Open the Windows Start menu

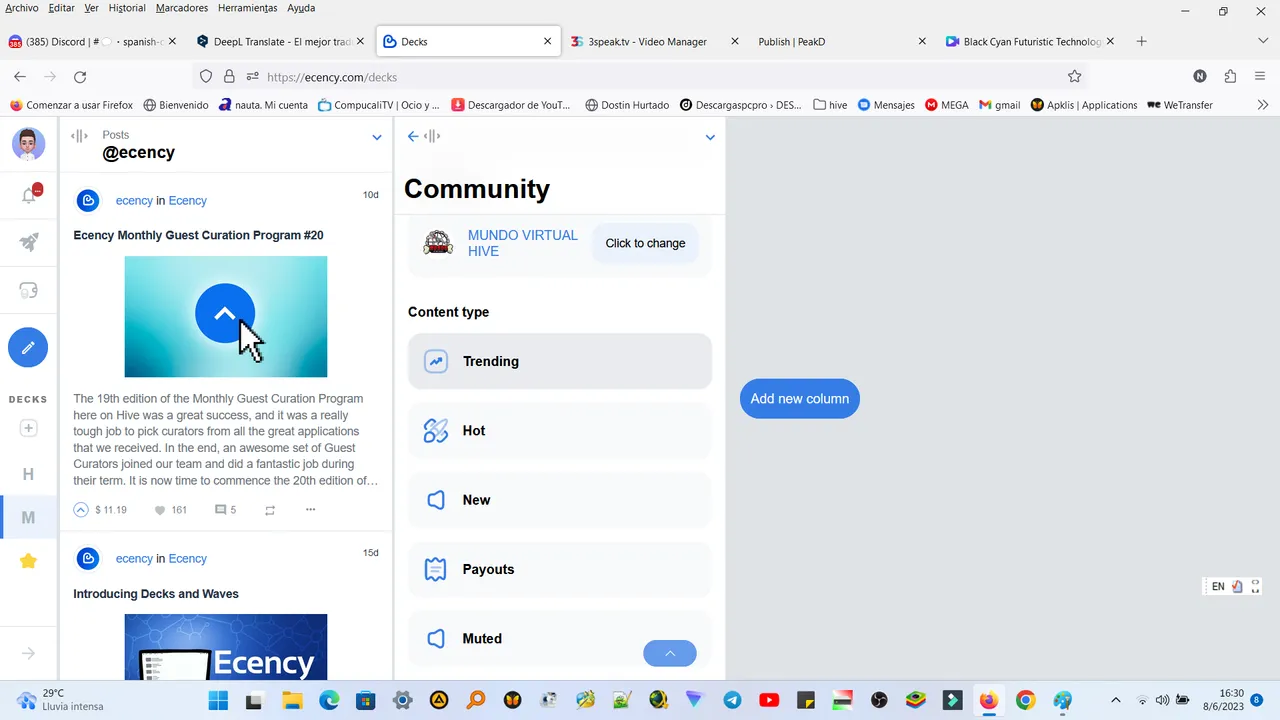click(x=218, y=700)
